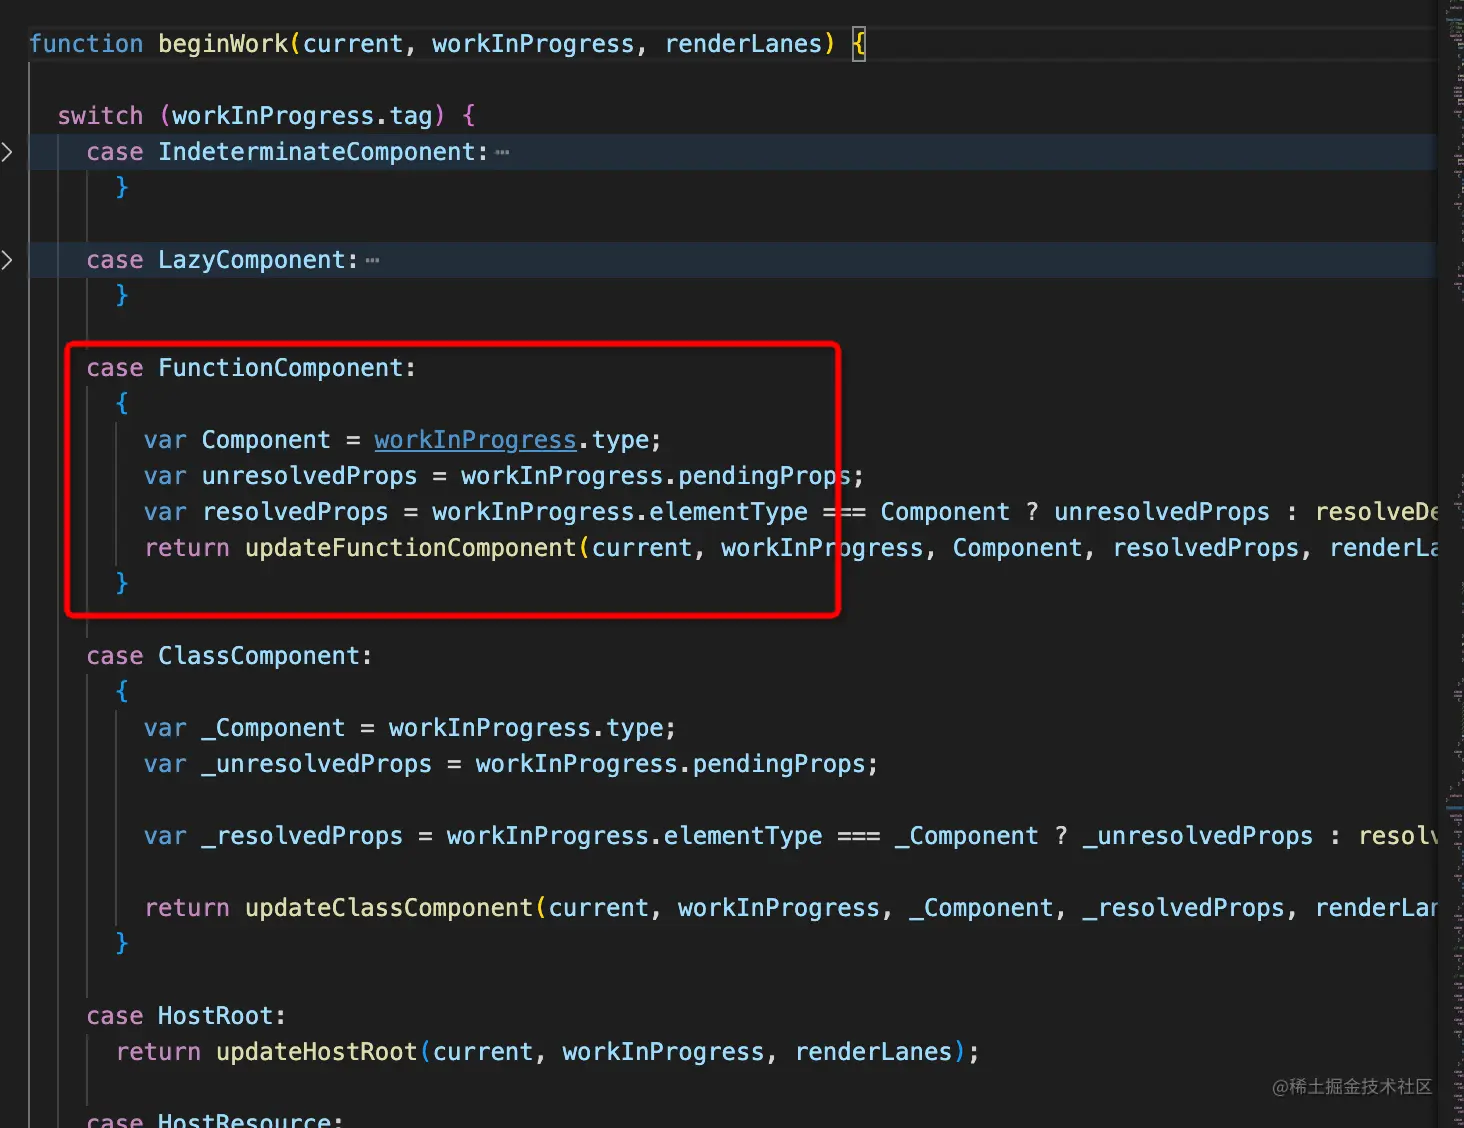1464x1128 pixels.
Task: Click pendingProps in the _unresolvedProps line
Action: [778, 764]
